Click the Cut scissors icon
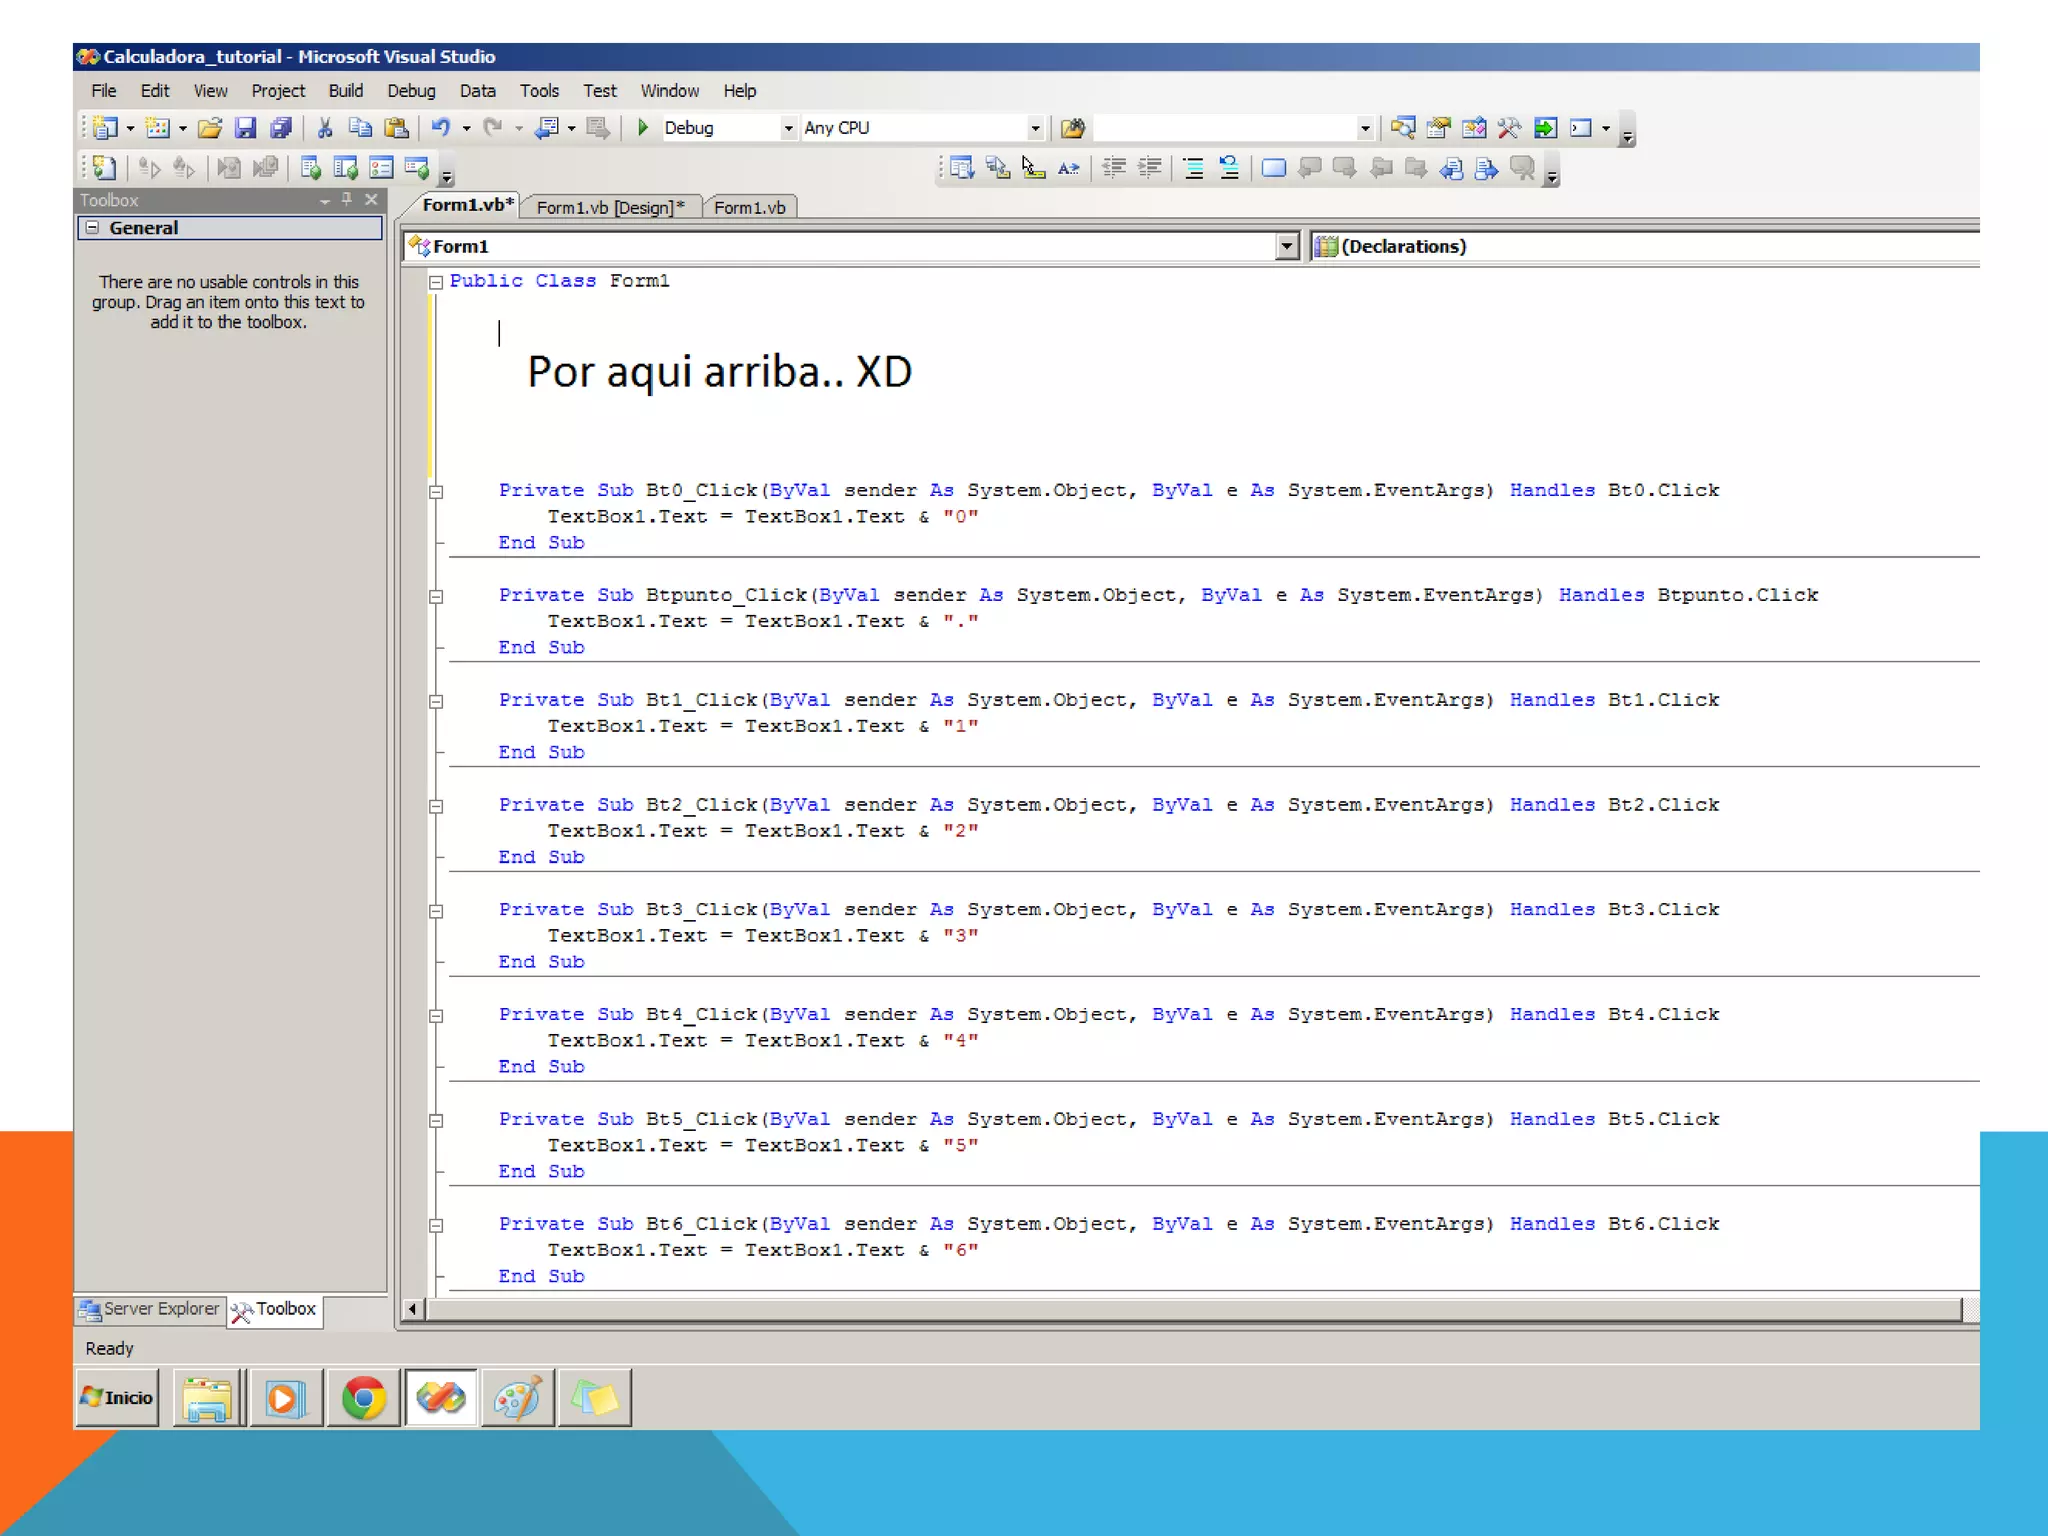2048x1536 pixels. point(325,128)
